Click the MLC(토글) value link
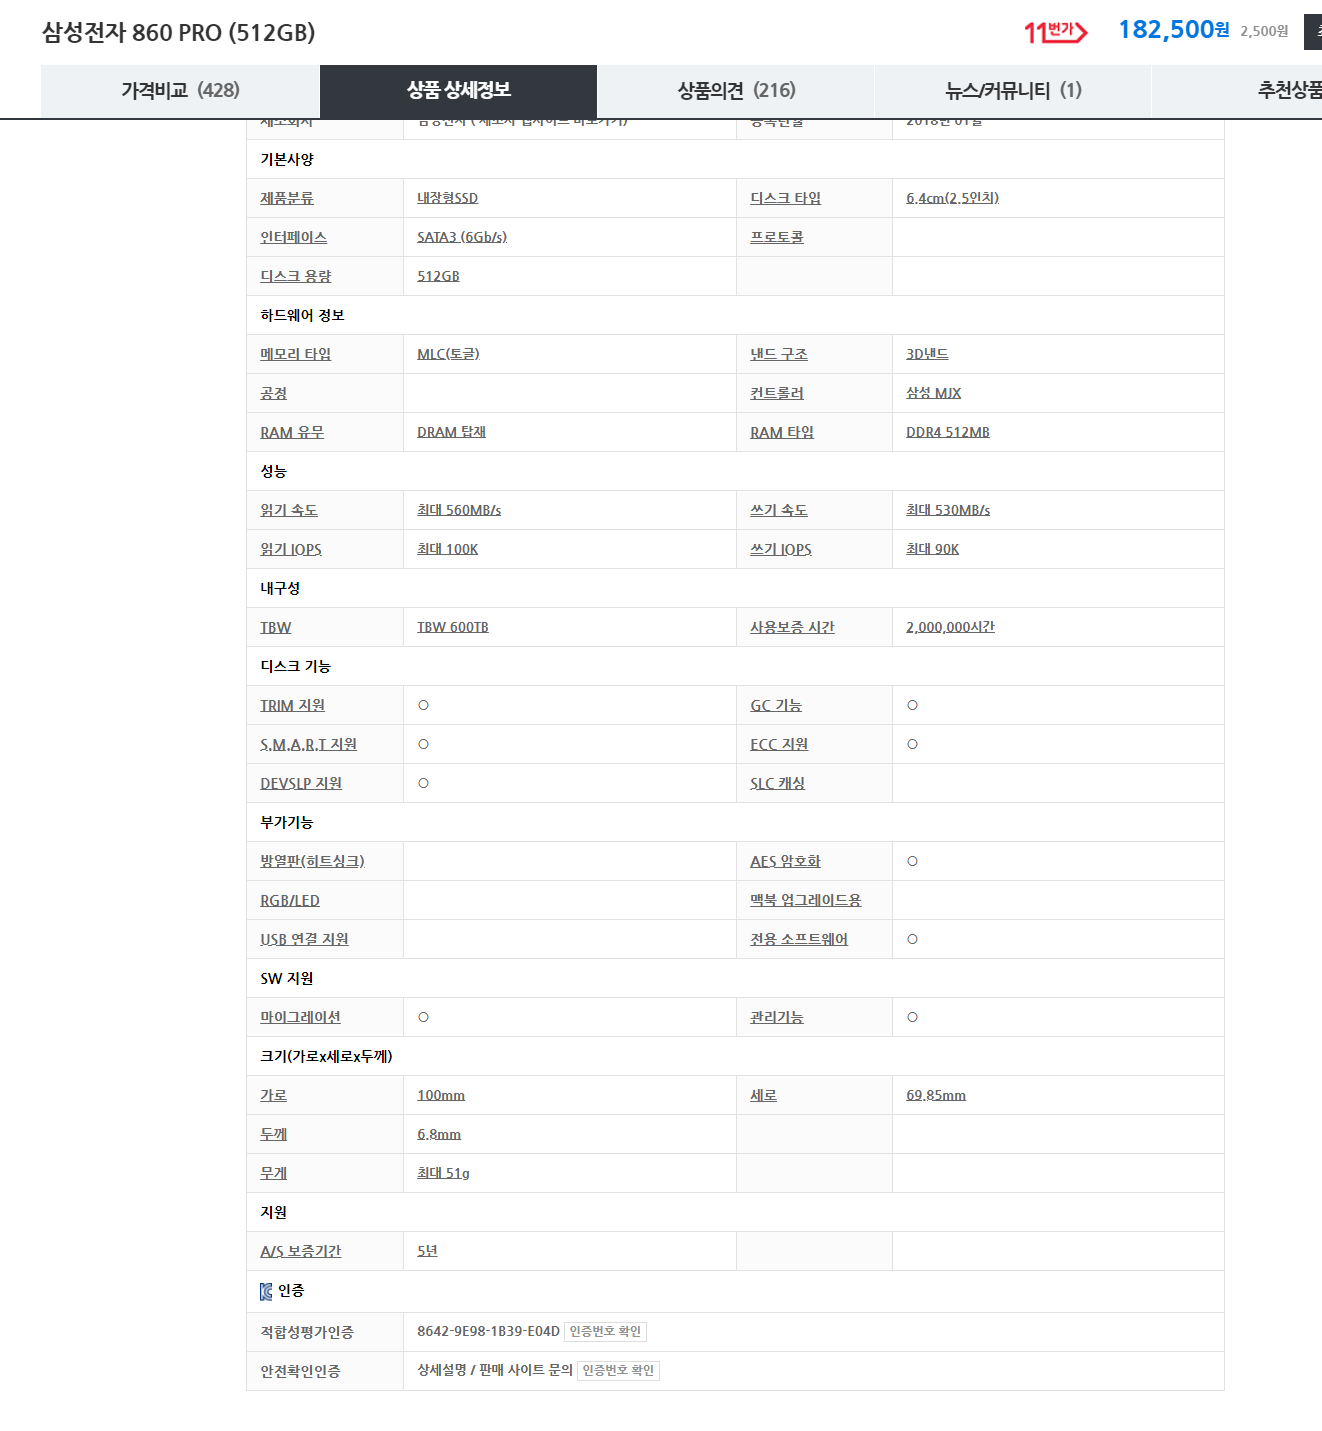1322x1431 pixels. point(448,354)
